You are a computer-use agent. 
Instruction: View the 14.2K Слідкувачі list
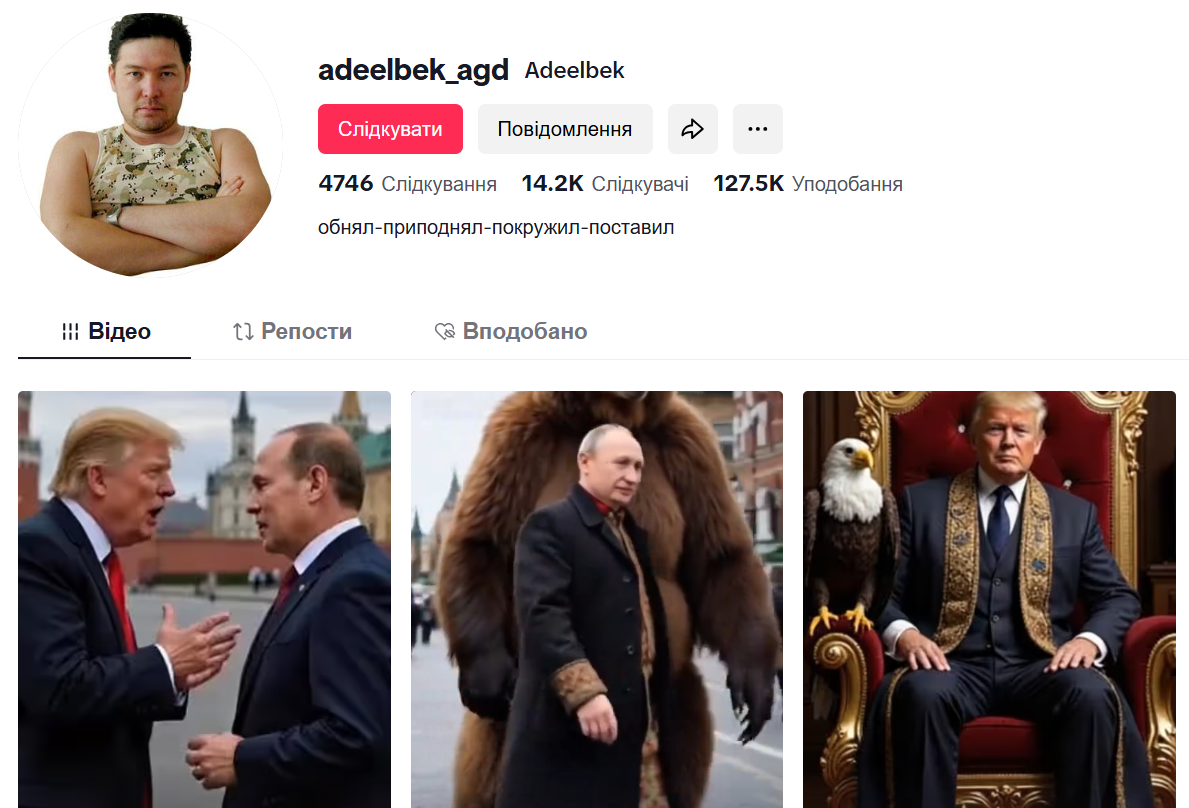tap(605, 183)
